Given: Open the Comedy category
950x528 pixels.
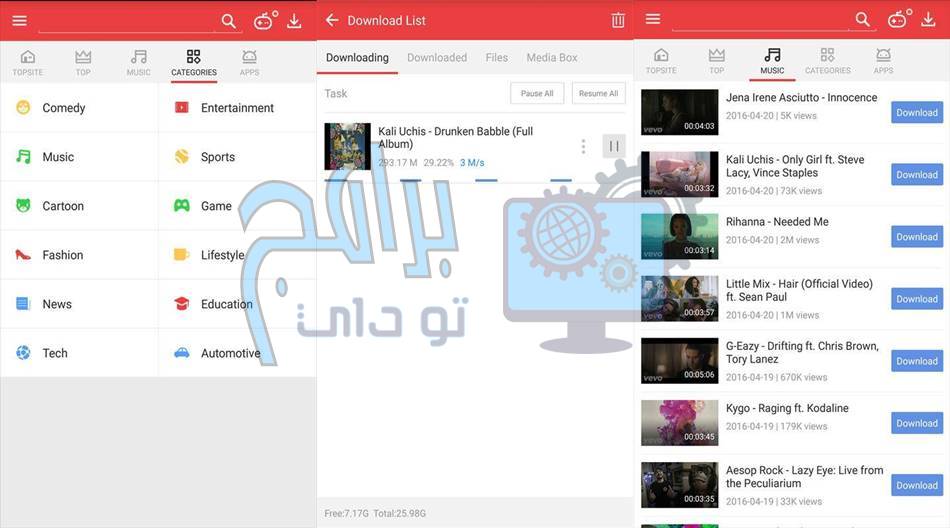Looking at the screenshot, I should [x=63, y=108].
